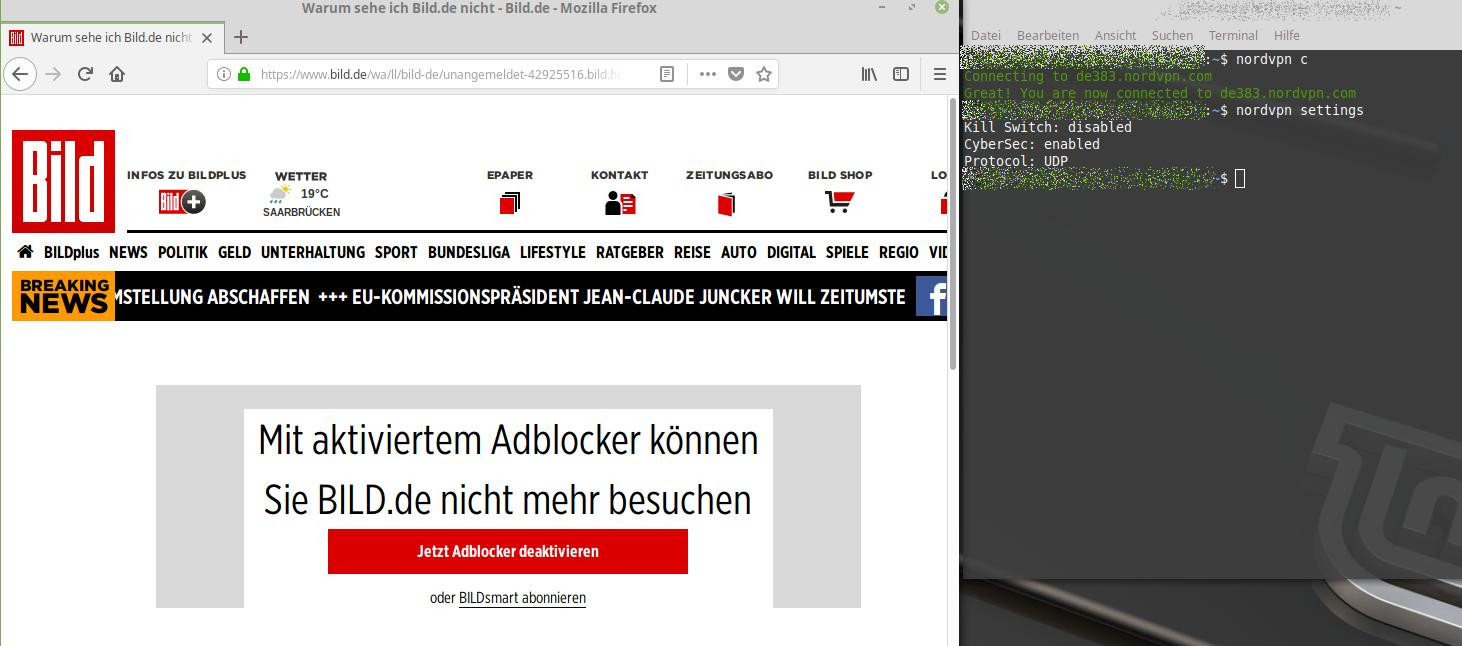Click the red Bild logo
This screenshot has width=1462, height=646.
pos(63,181)
